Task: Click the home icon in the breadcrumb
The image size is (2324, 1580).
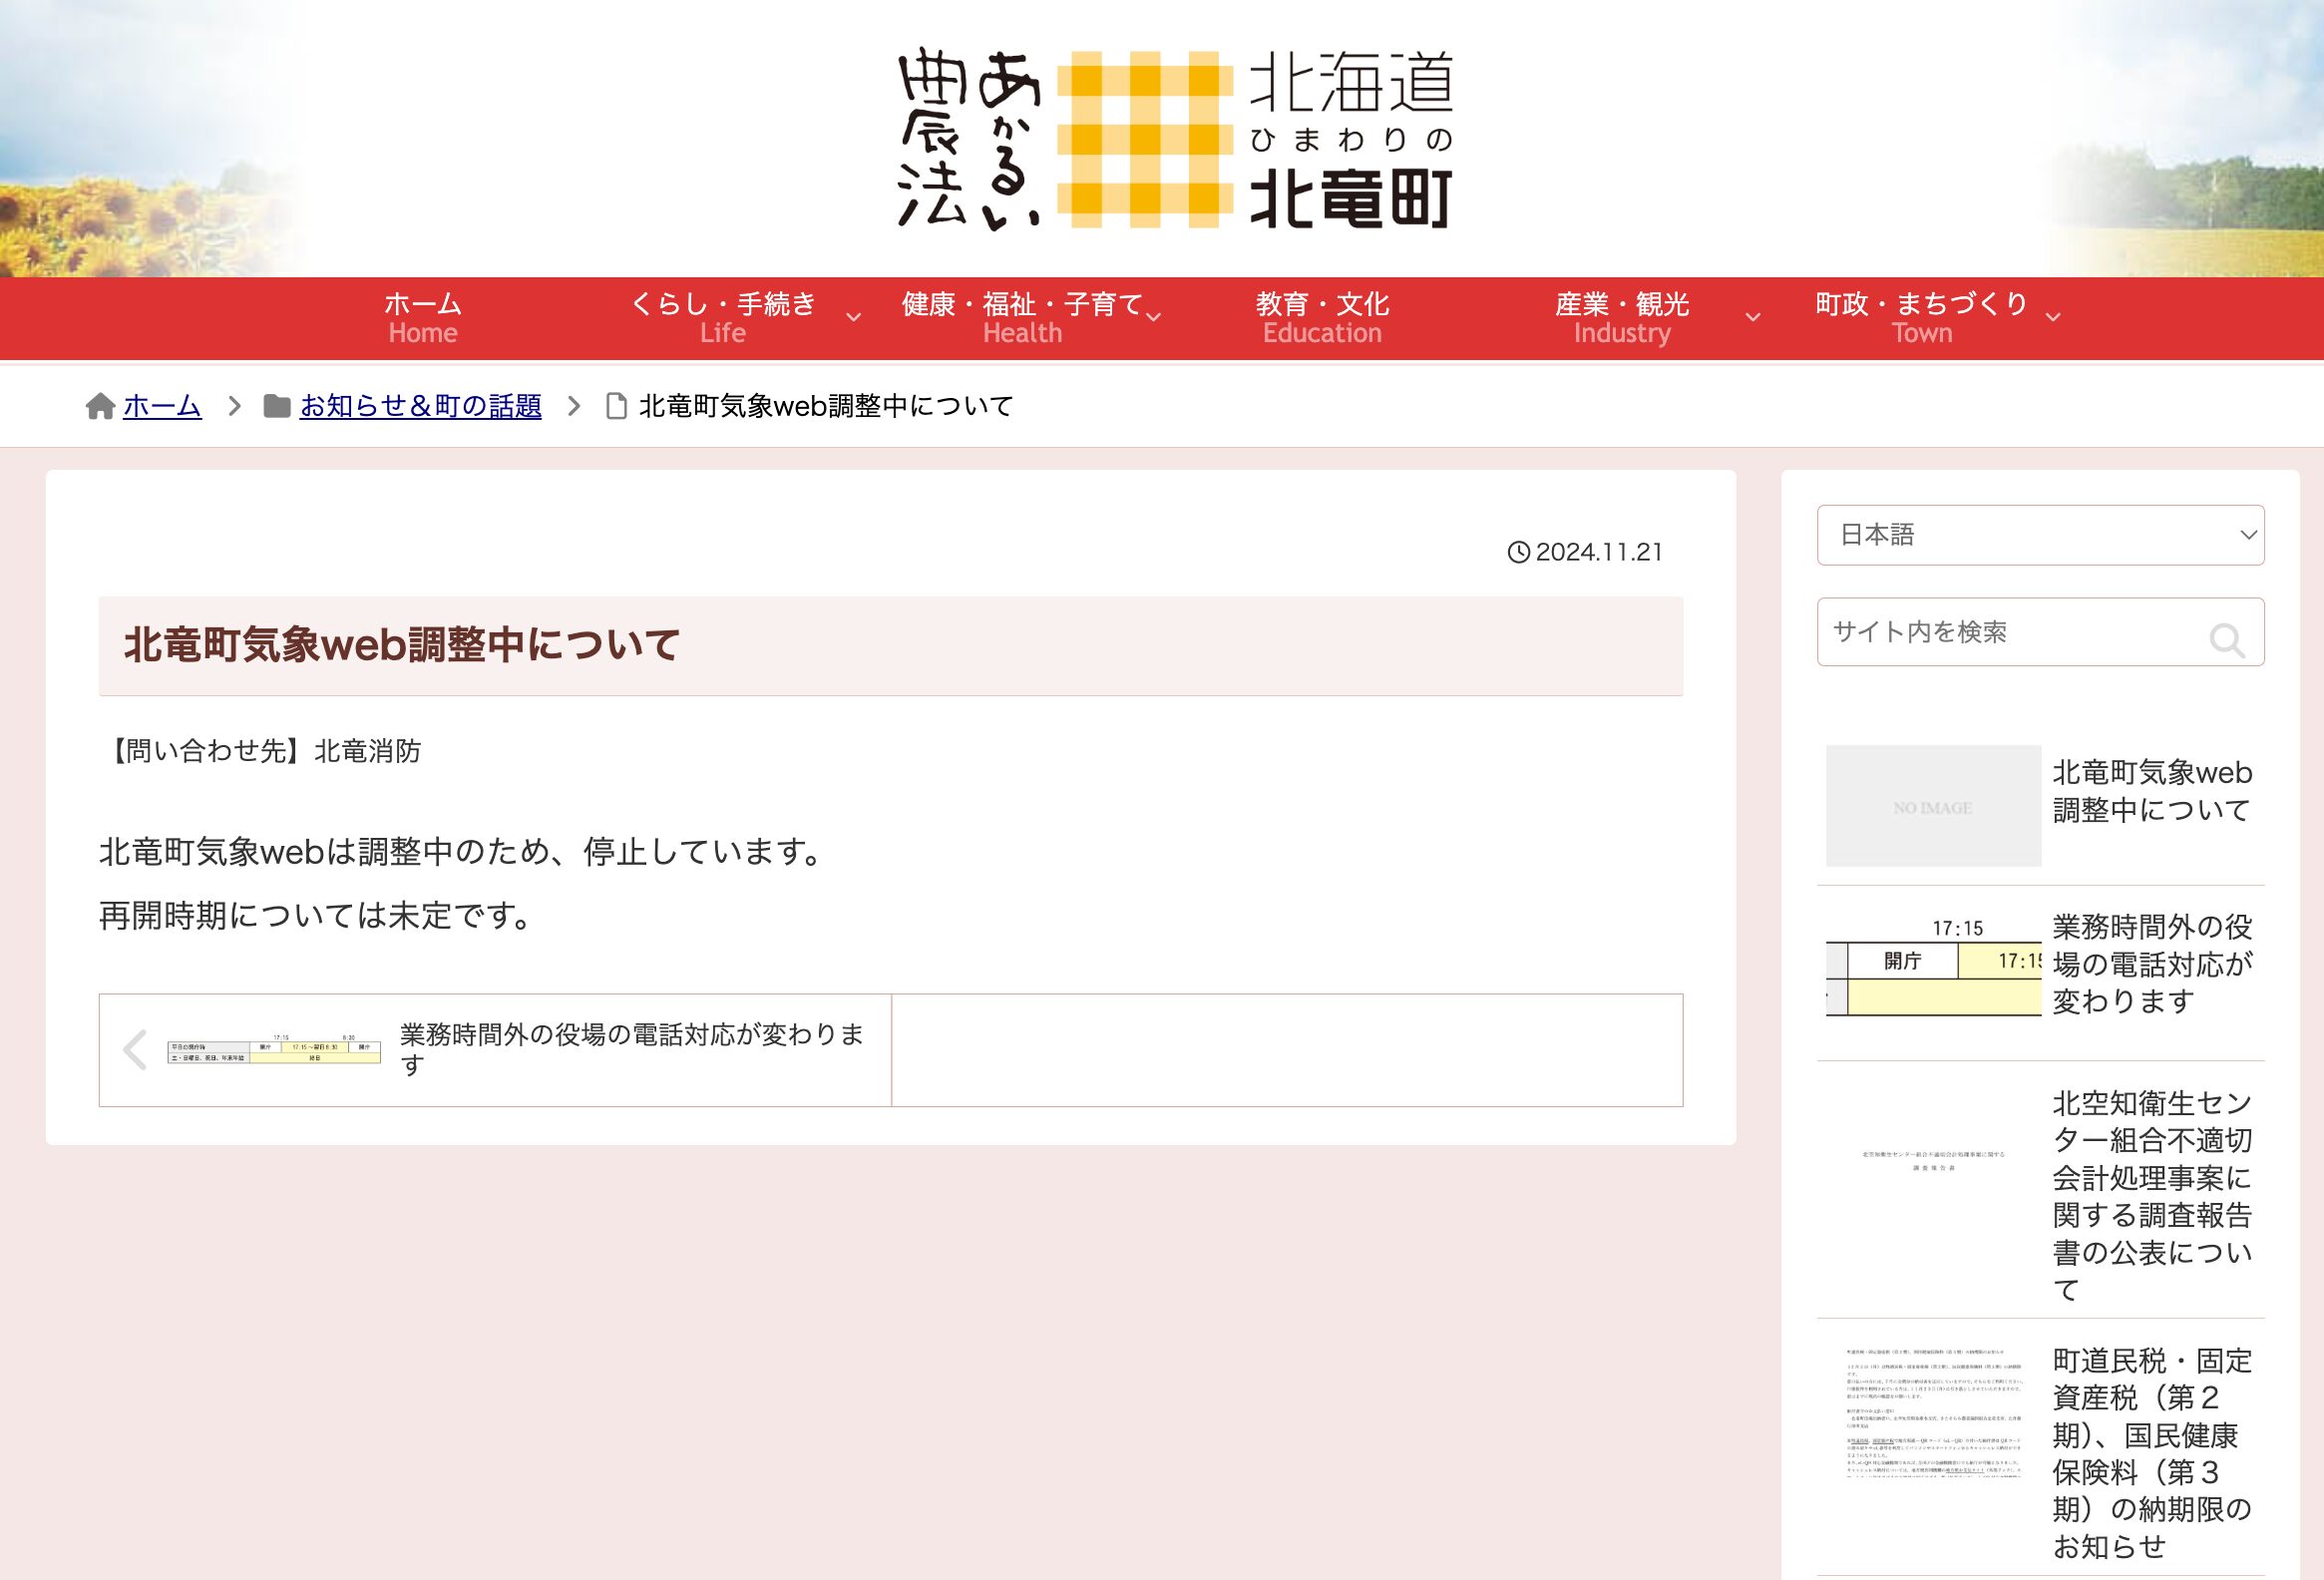Action: click(x=101, y=406)
